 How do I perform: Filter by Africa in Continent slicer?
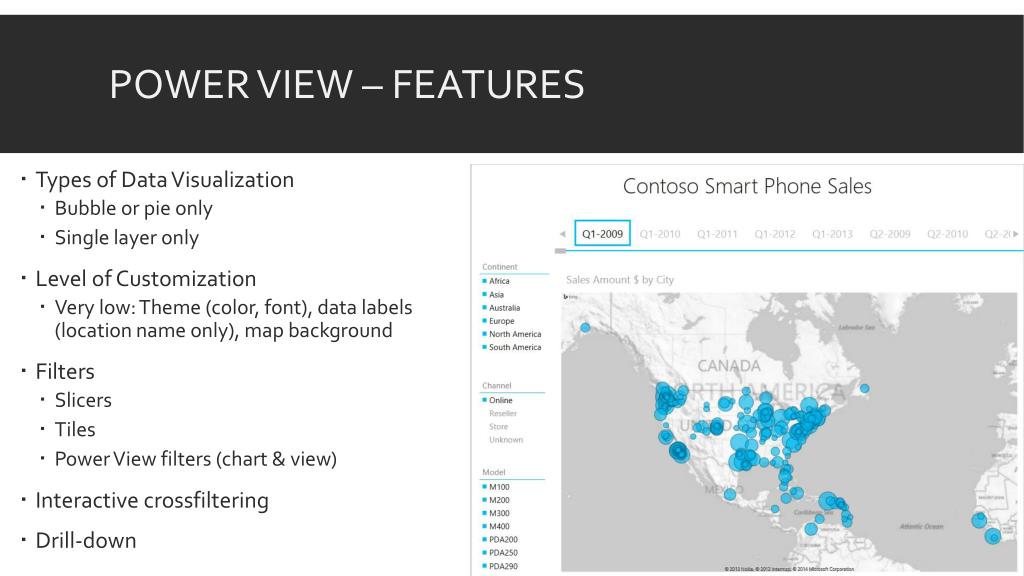pyautogui.click(x=499, y=281)
